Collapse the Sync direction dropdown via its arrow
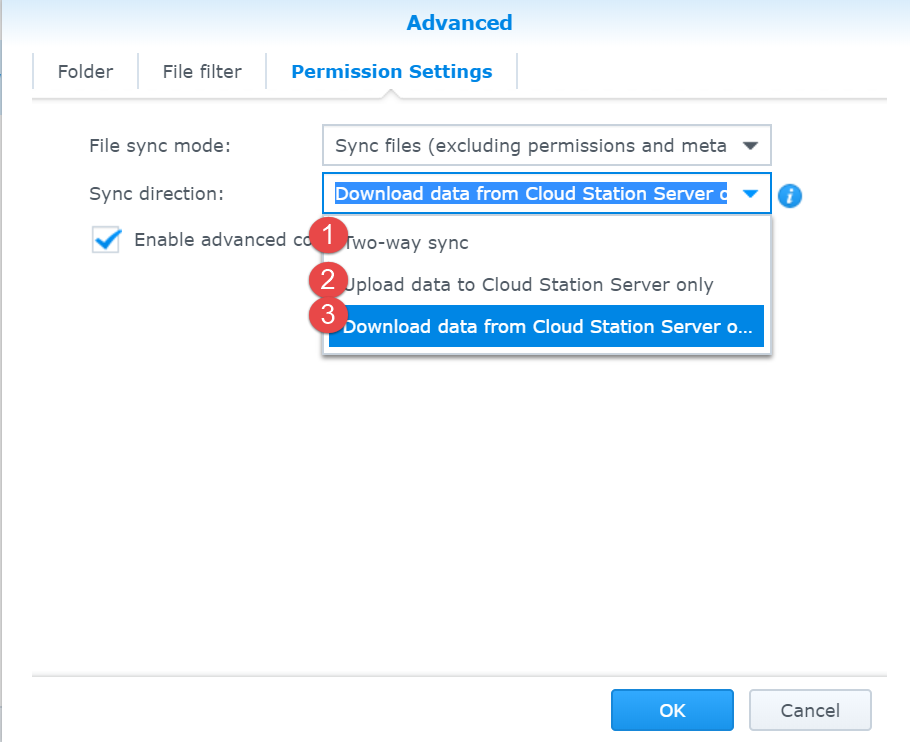The image size is (910, 742). tap(750, 194)
